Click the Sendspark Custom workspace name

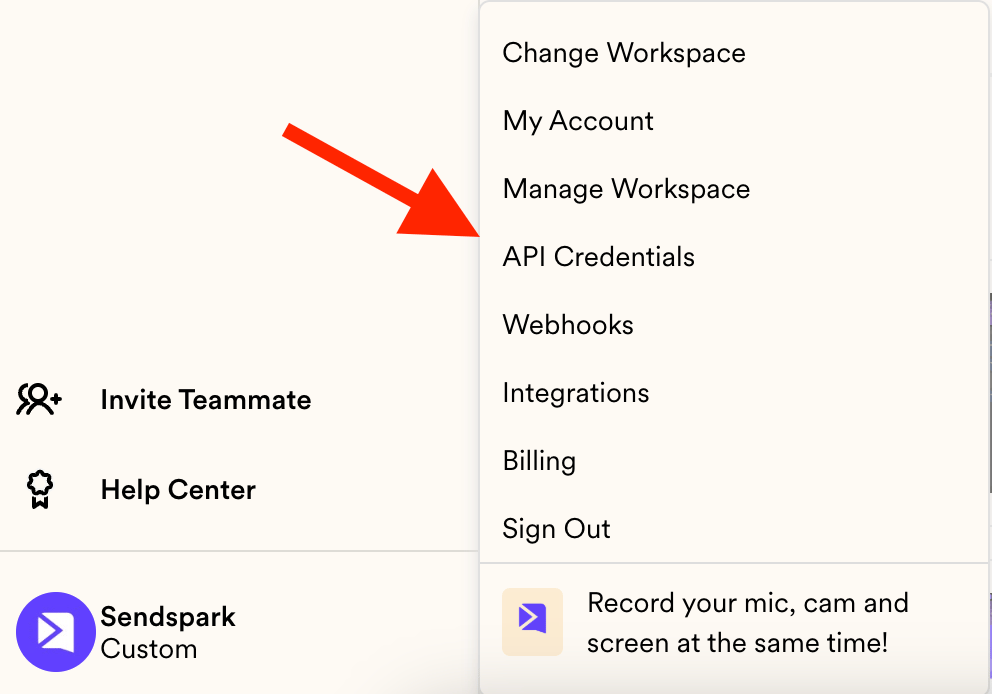[x=168, y=633]
